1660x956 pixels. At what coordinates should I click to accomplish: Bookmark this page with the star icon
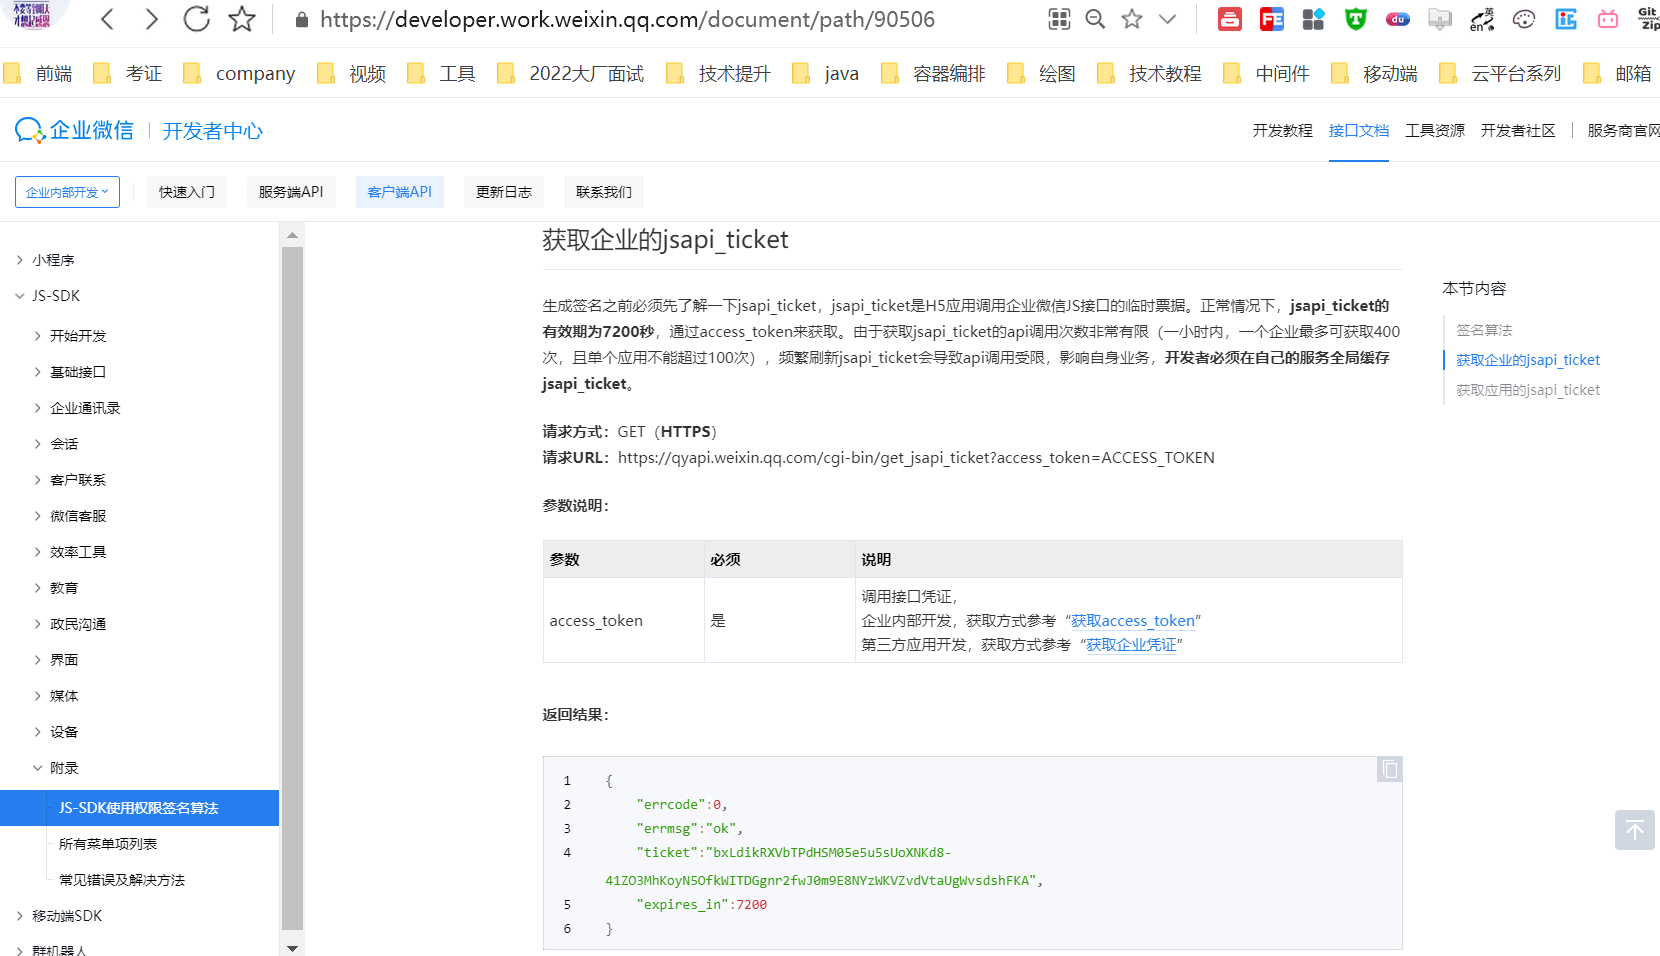(241, 19)
